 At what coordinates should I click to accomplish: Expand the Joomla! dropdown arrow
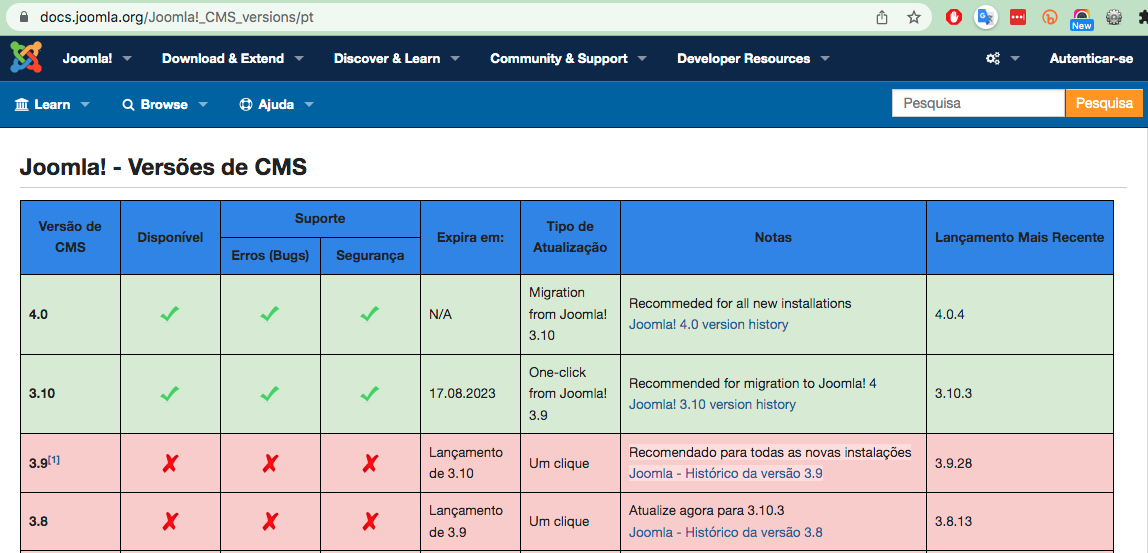tap(127, 59)
